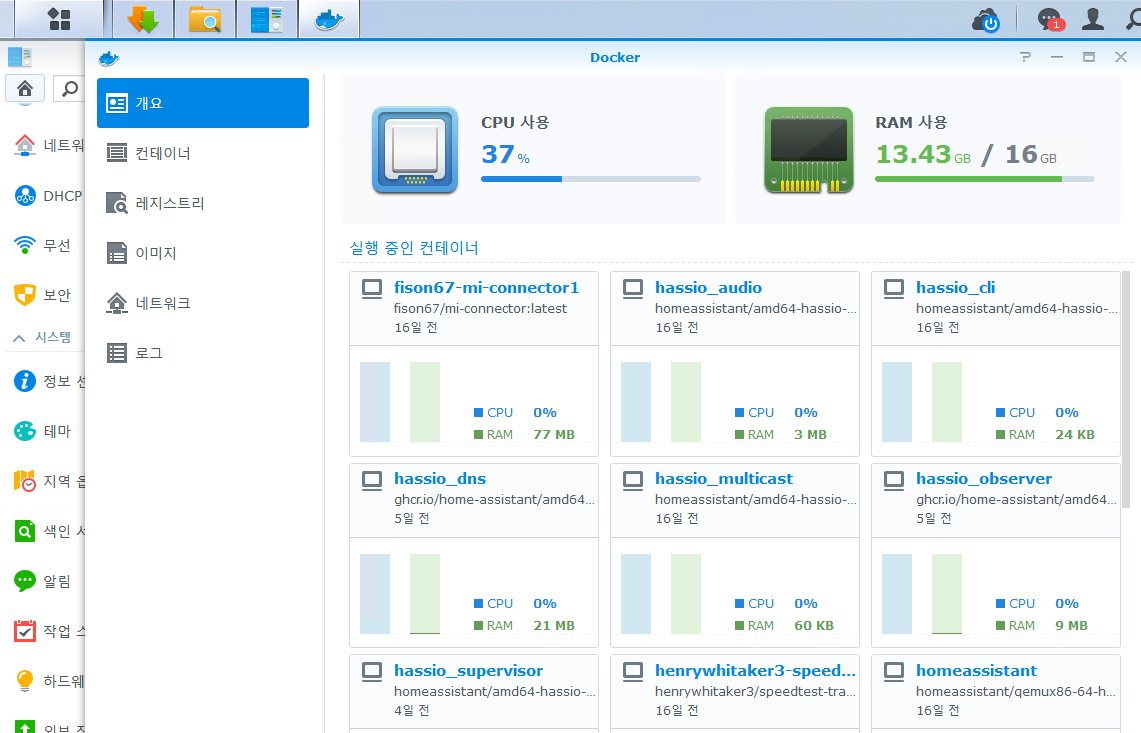1141x733 pixels.
Task: Click monitor icon beside hassio_audio
Action: coord(632,289)
